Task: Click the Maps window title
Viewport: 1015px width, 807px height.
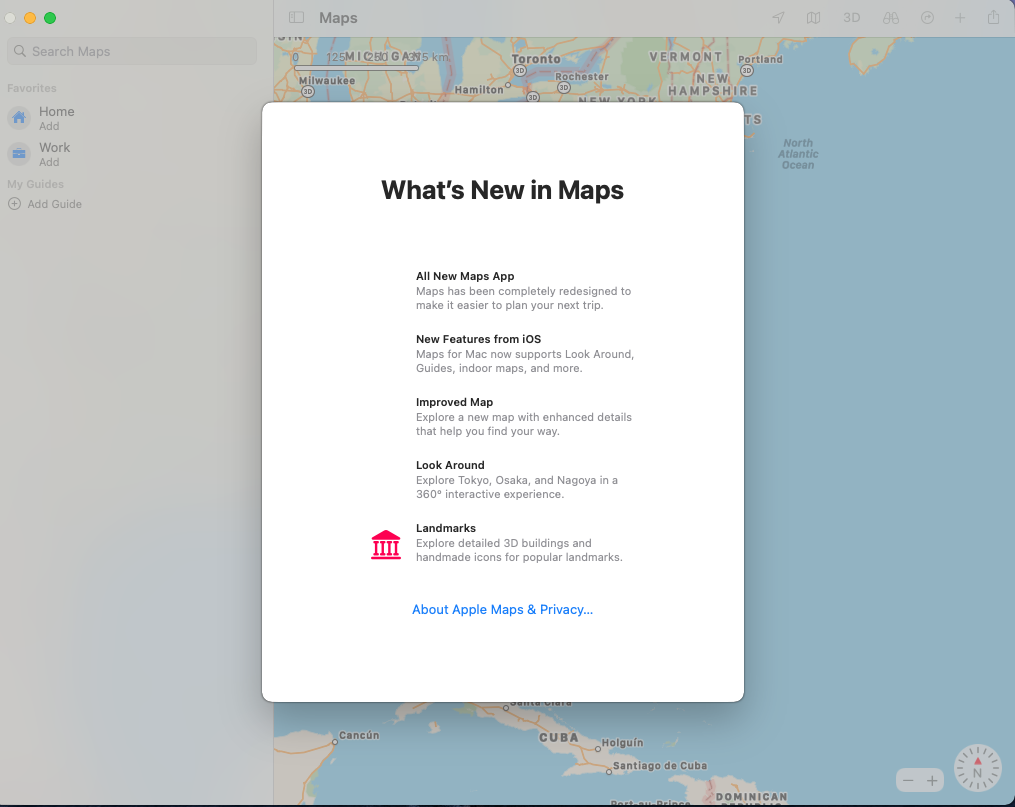Action: pos(338,18)
